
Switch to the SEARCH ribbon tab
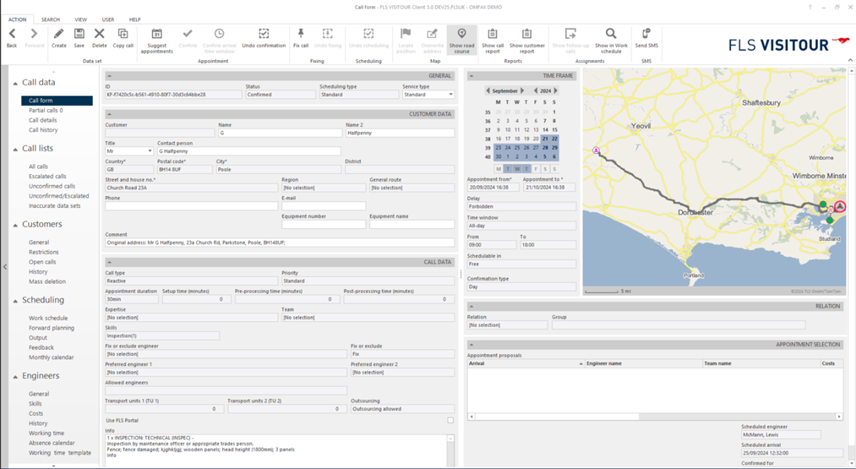pyautogui.click(x=50, y=19)
